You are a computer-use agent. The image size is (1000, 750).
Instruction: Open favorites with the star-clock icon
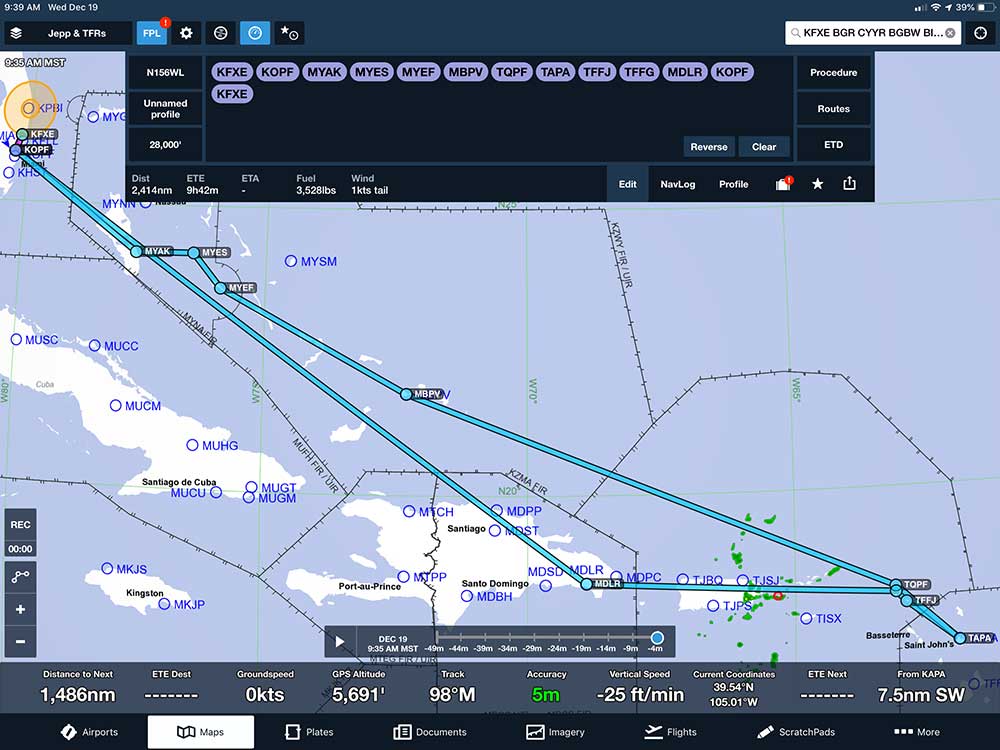click(x=290, y=32)
